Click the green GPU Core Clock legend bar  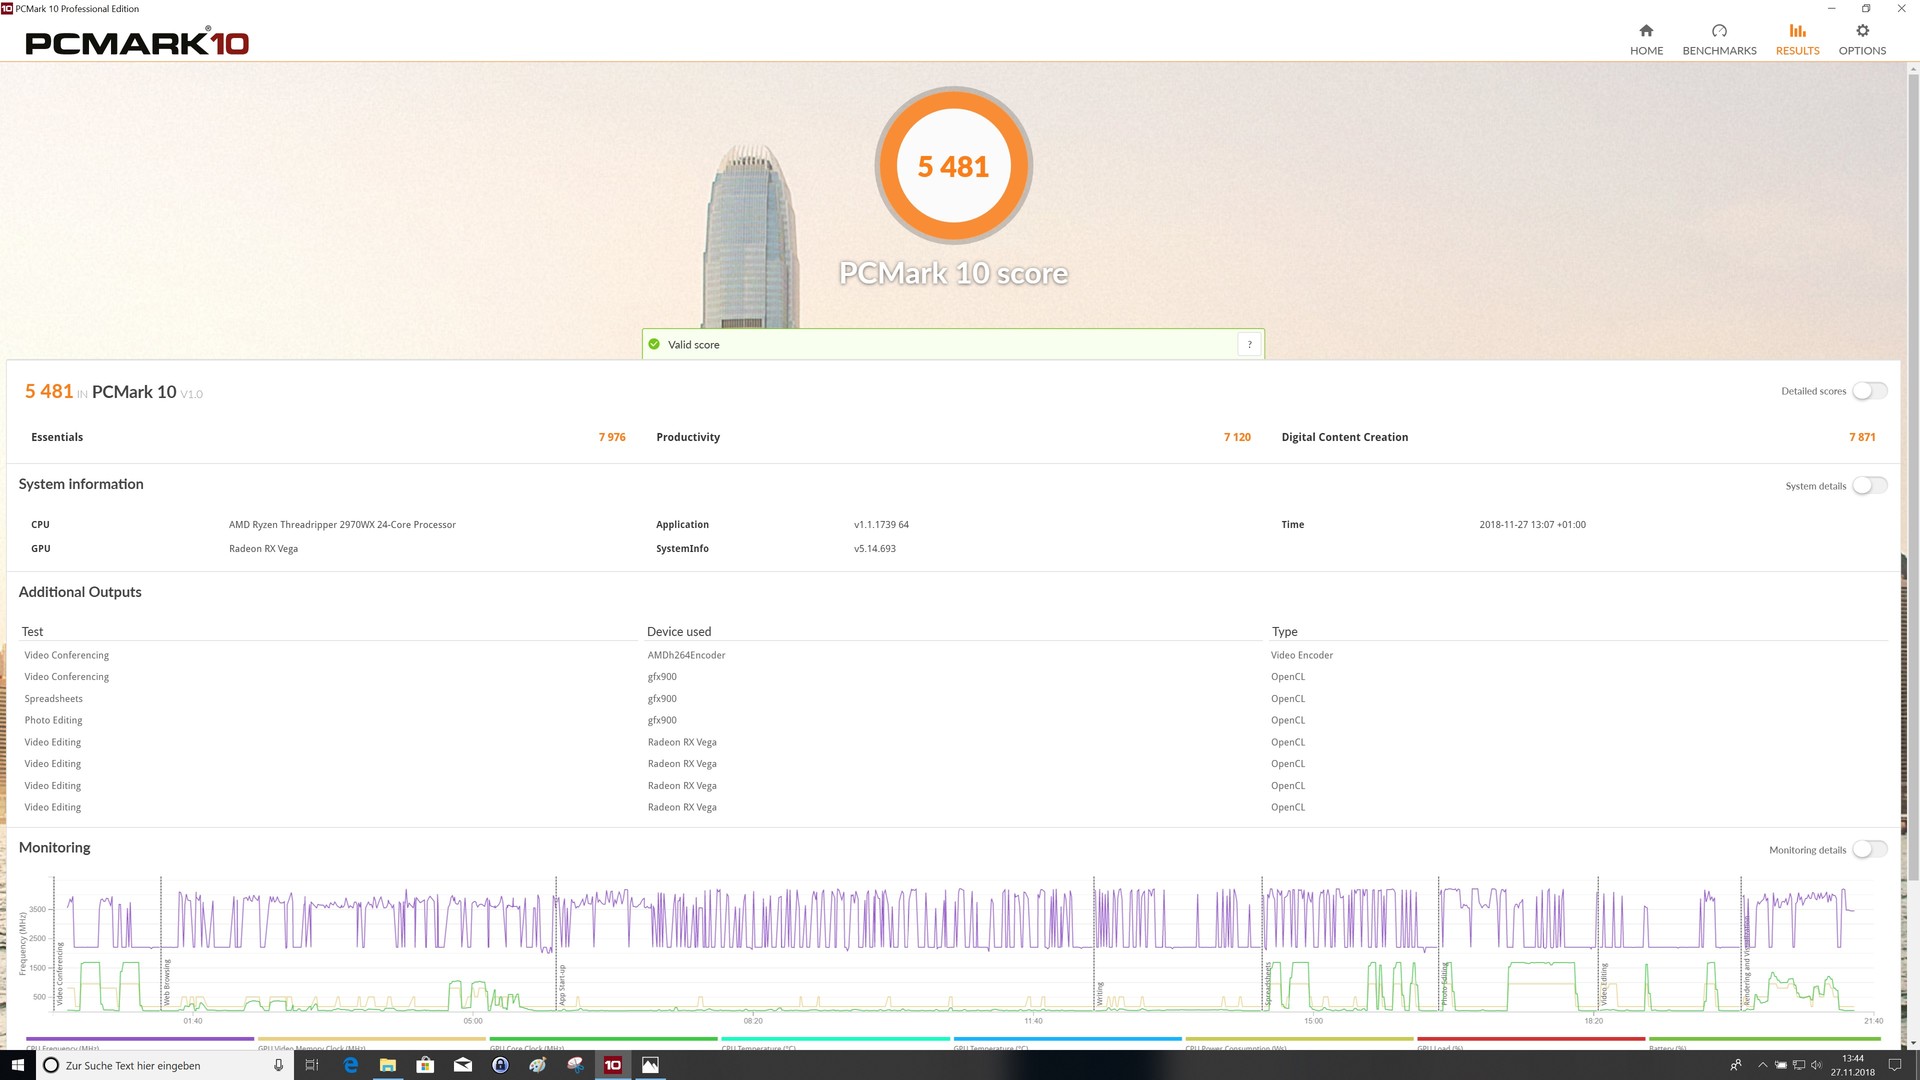pos(604,1039)
